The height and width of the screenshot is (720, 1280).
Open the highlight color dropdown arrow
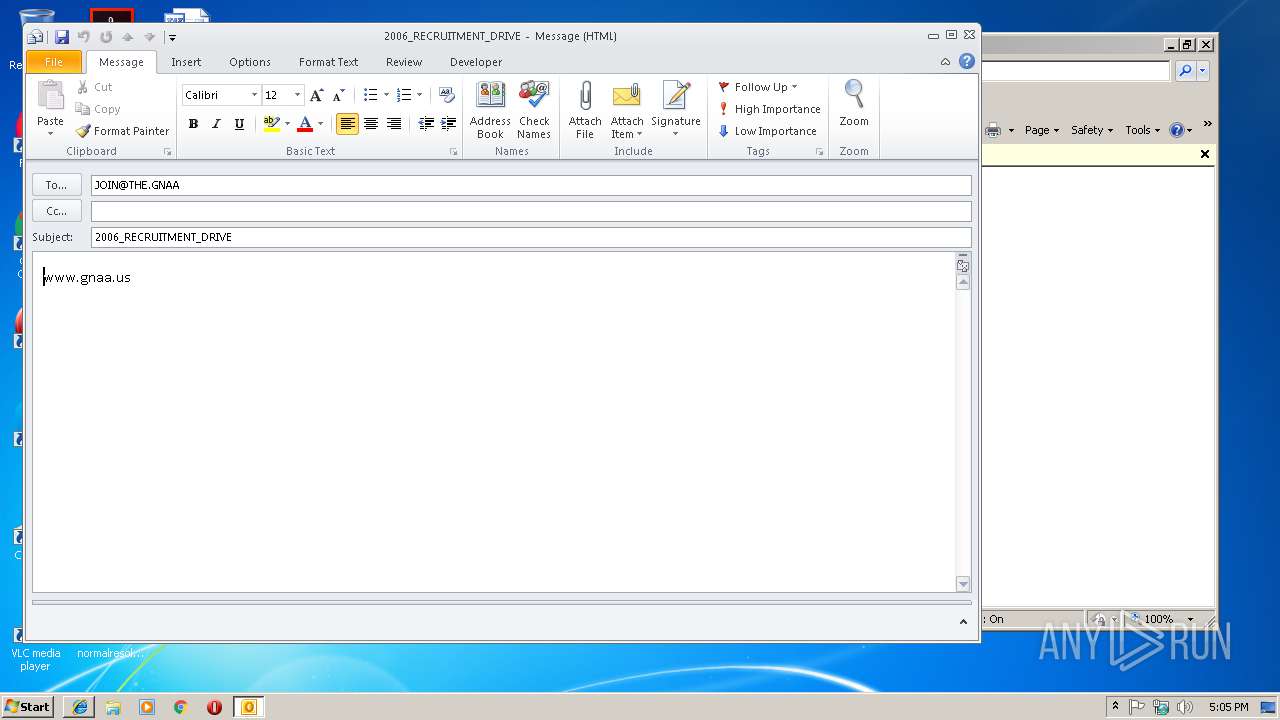coord(287,124)
